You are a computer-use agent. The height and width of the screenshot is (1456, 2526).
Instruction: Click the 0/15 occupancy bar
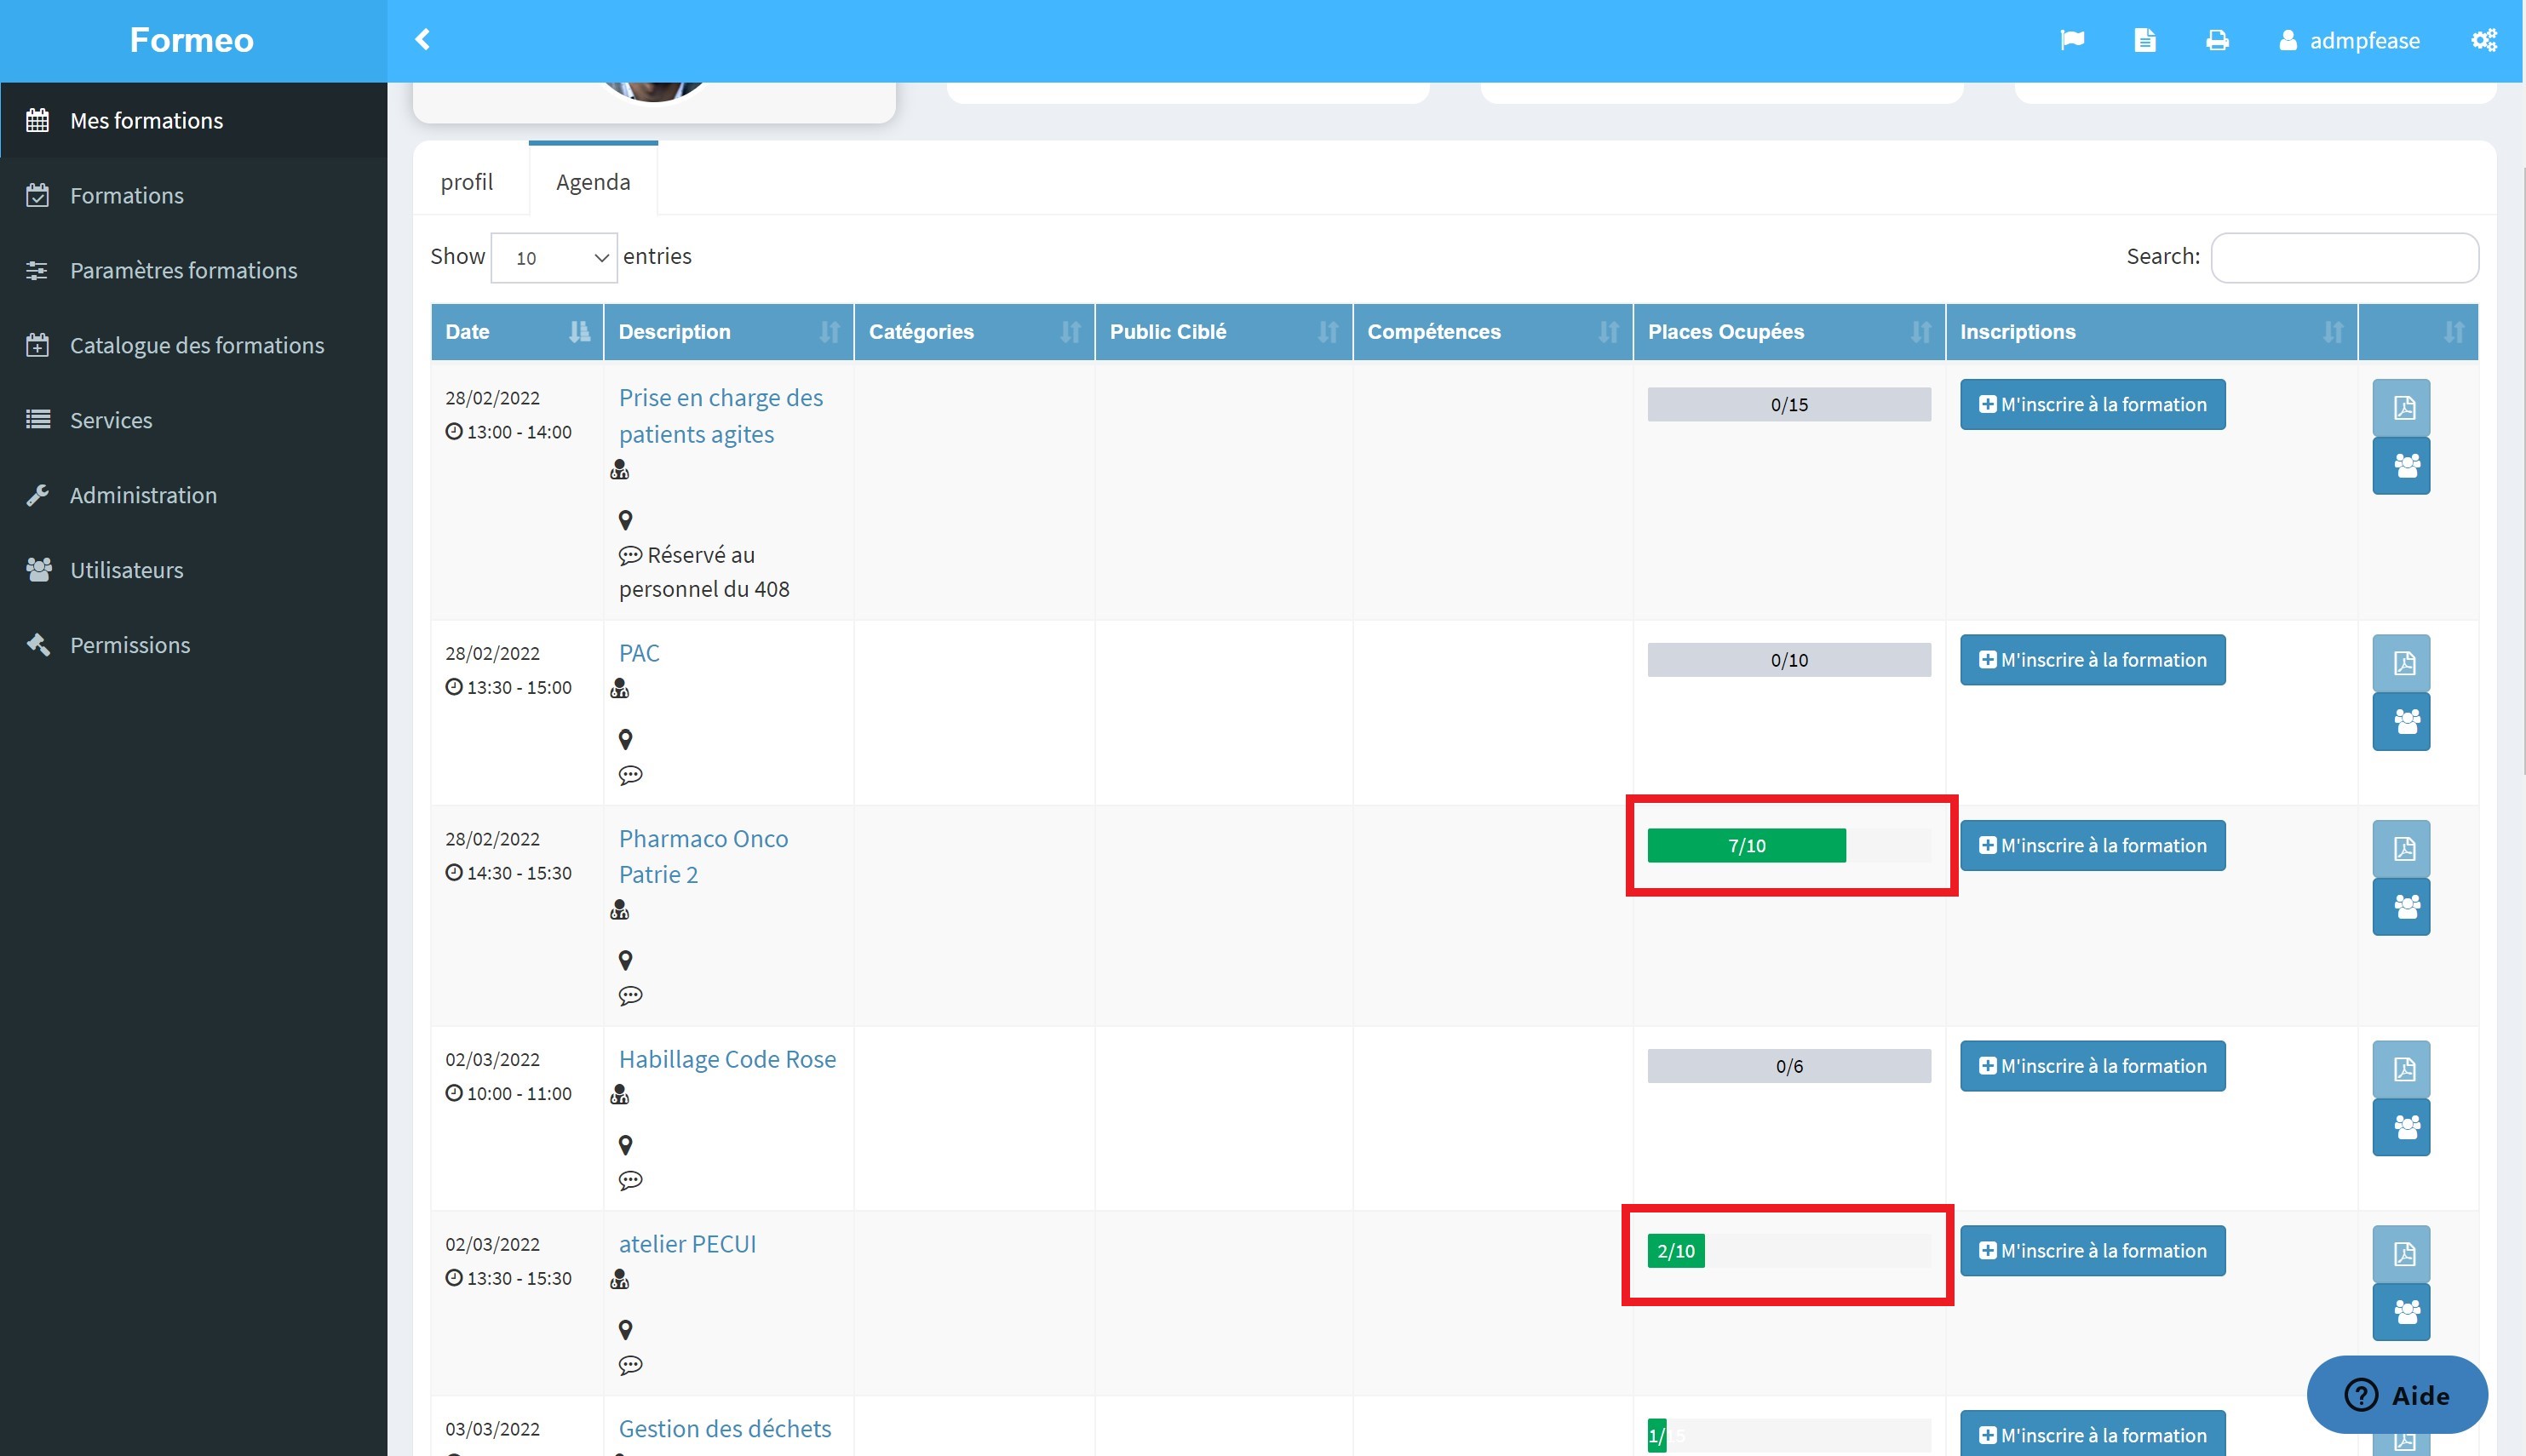[1789, 405]
